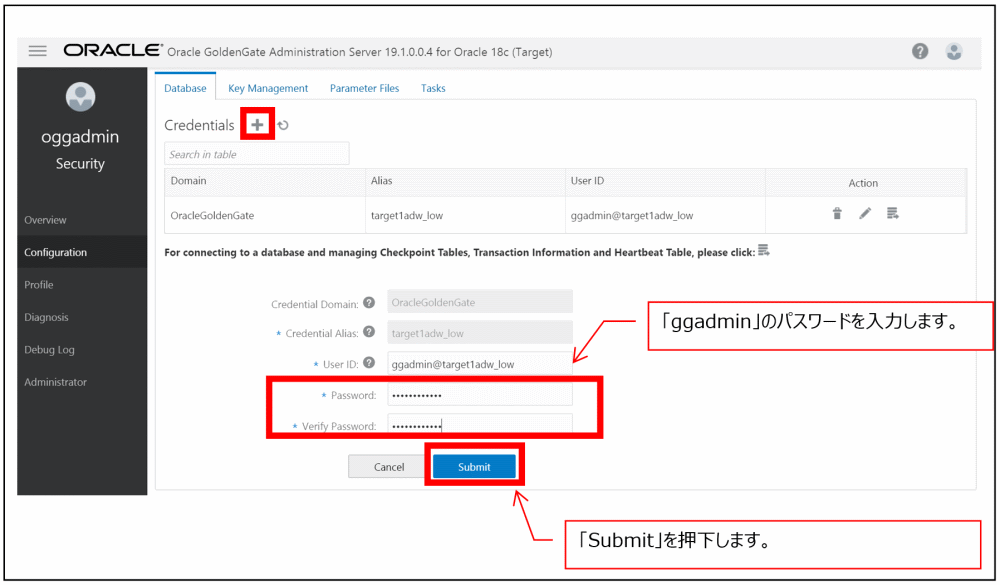Click the oggadmin username in sidebar
The height and width of the screenshot is (585, 1000).
coord(80,137)
